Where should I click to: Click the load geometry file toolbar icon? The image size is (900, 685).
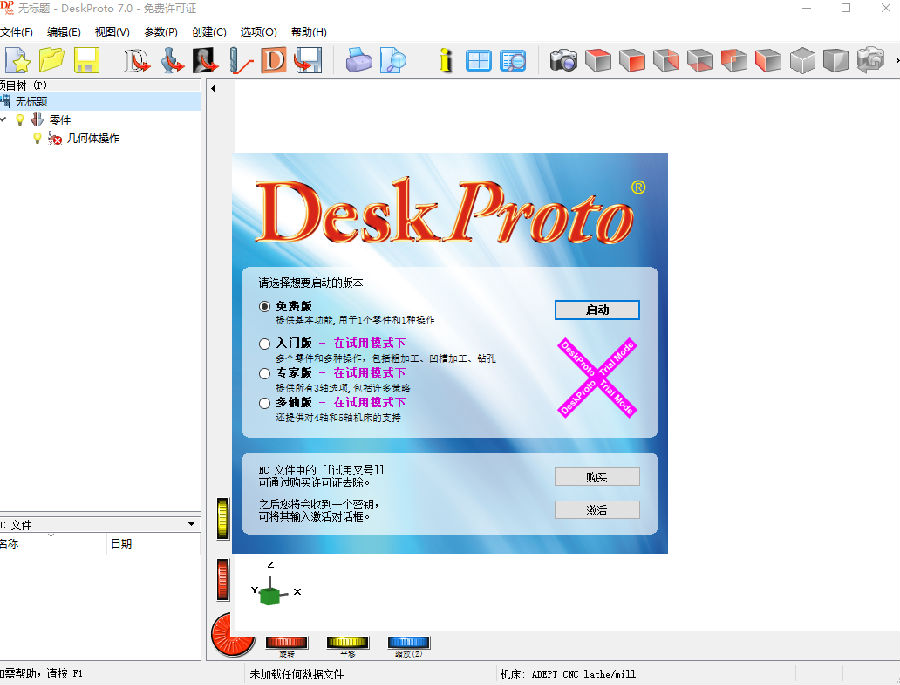tap(137, 60)
